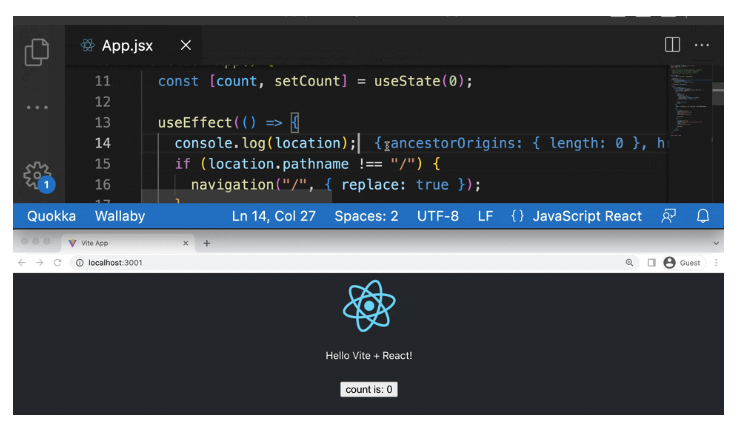Close the App.jsx editor tab
The image size is (748, 433).
[186, 45]
